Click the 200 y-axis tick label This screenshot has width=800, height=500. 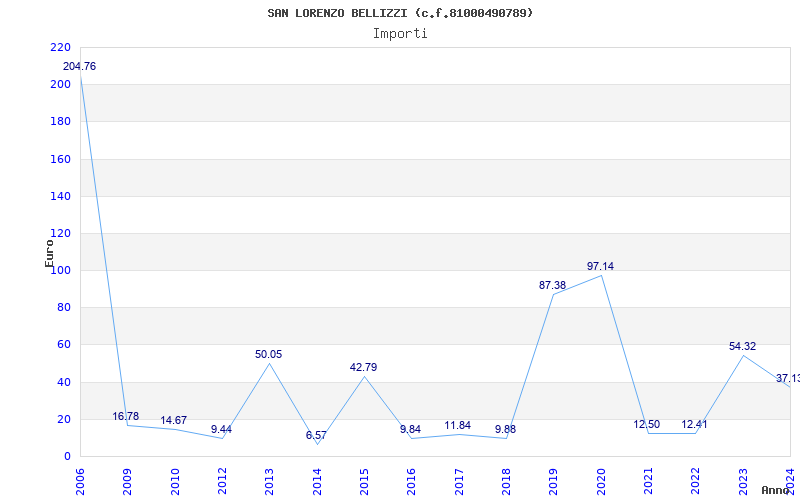point(60,85)
